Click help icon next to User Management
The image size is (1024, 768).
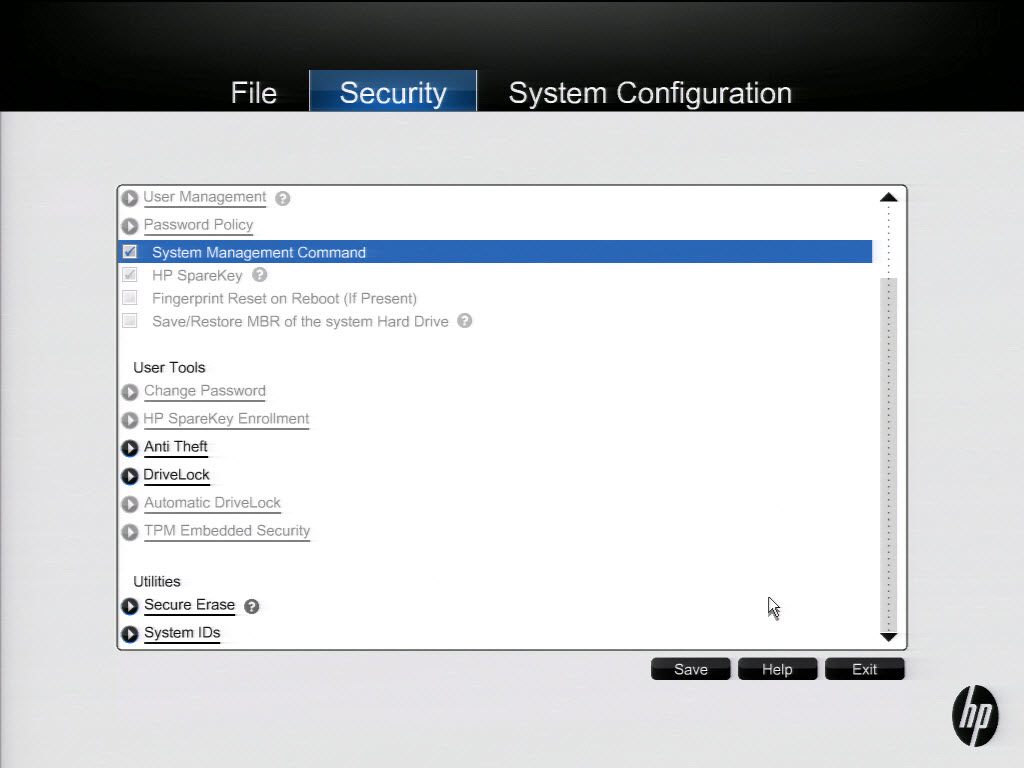tap(283, 198)
